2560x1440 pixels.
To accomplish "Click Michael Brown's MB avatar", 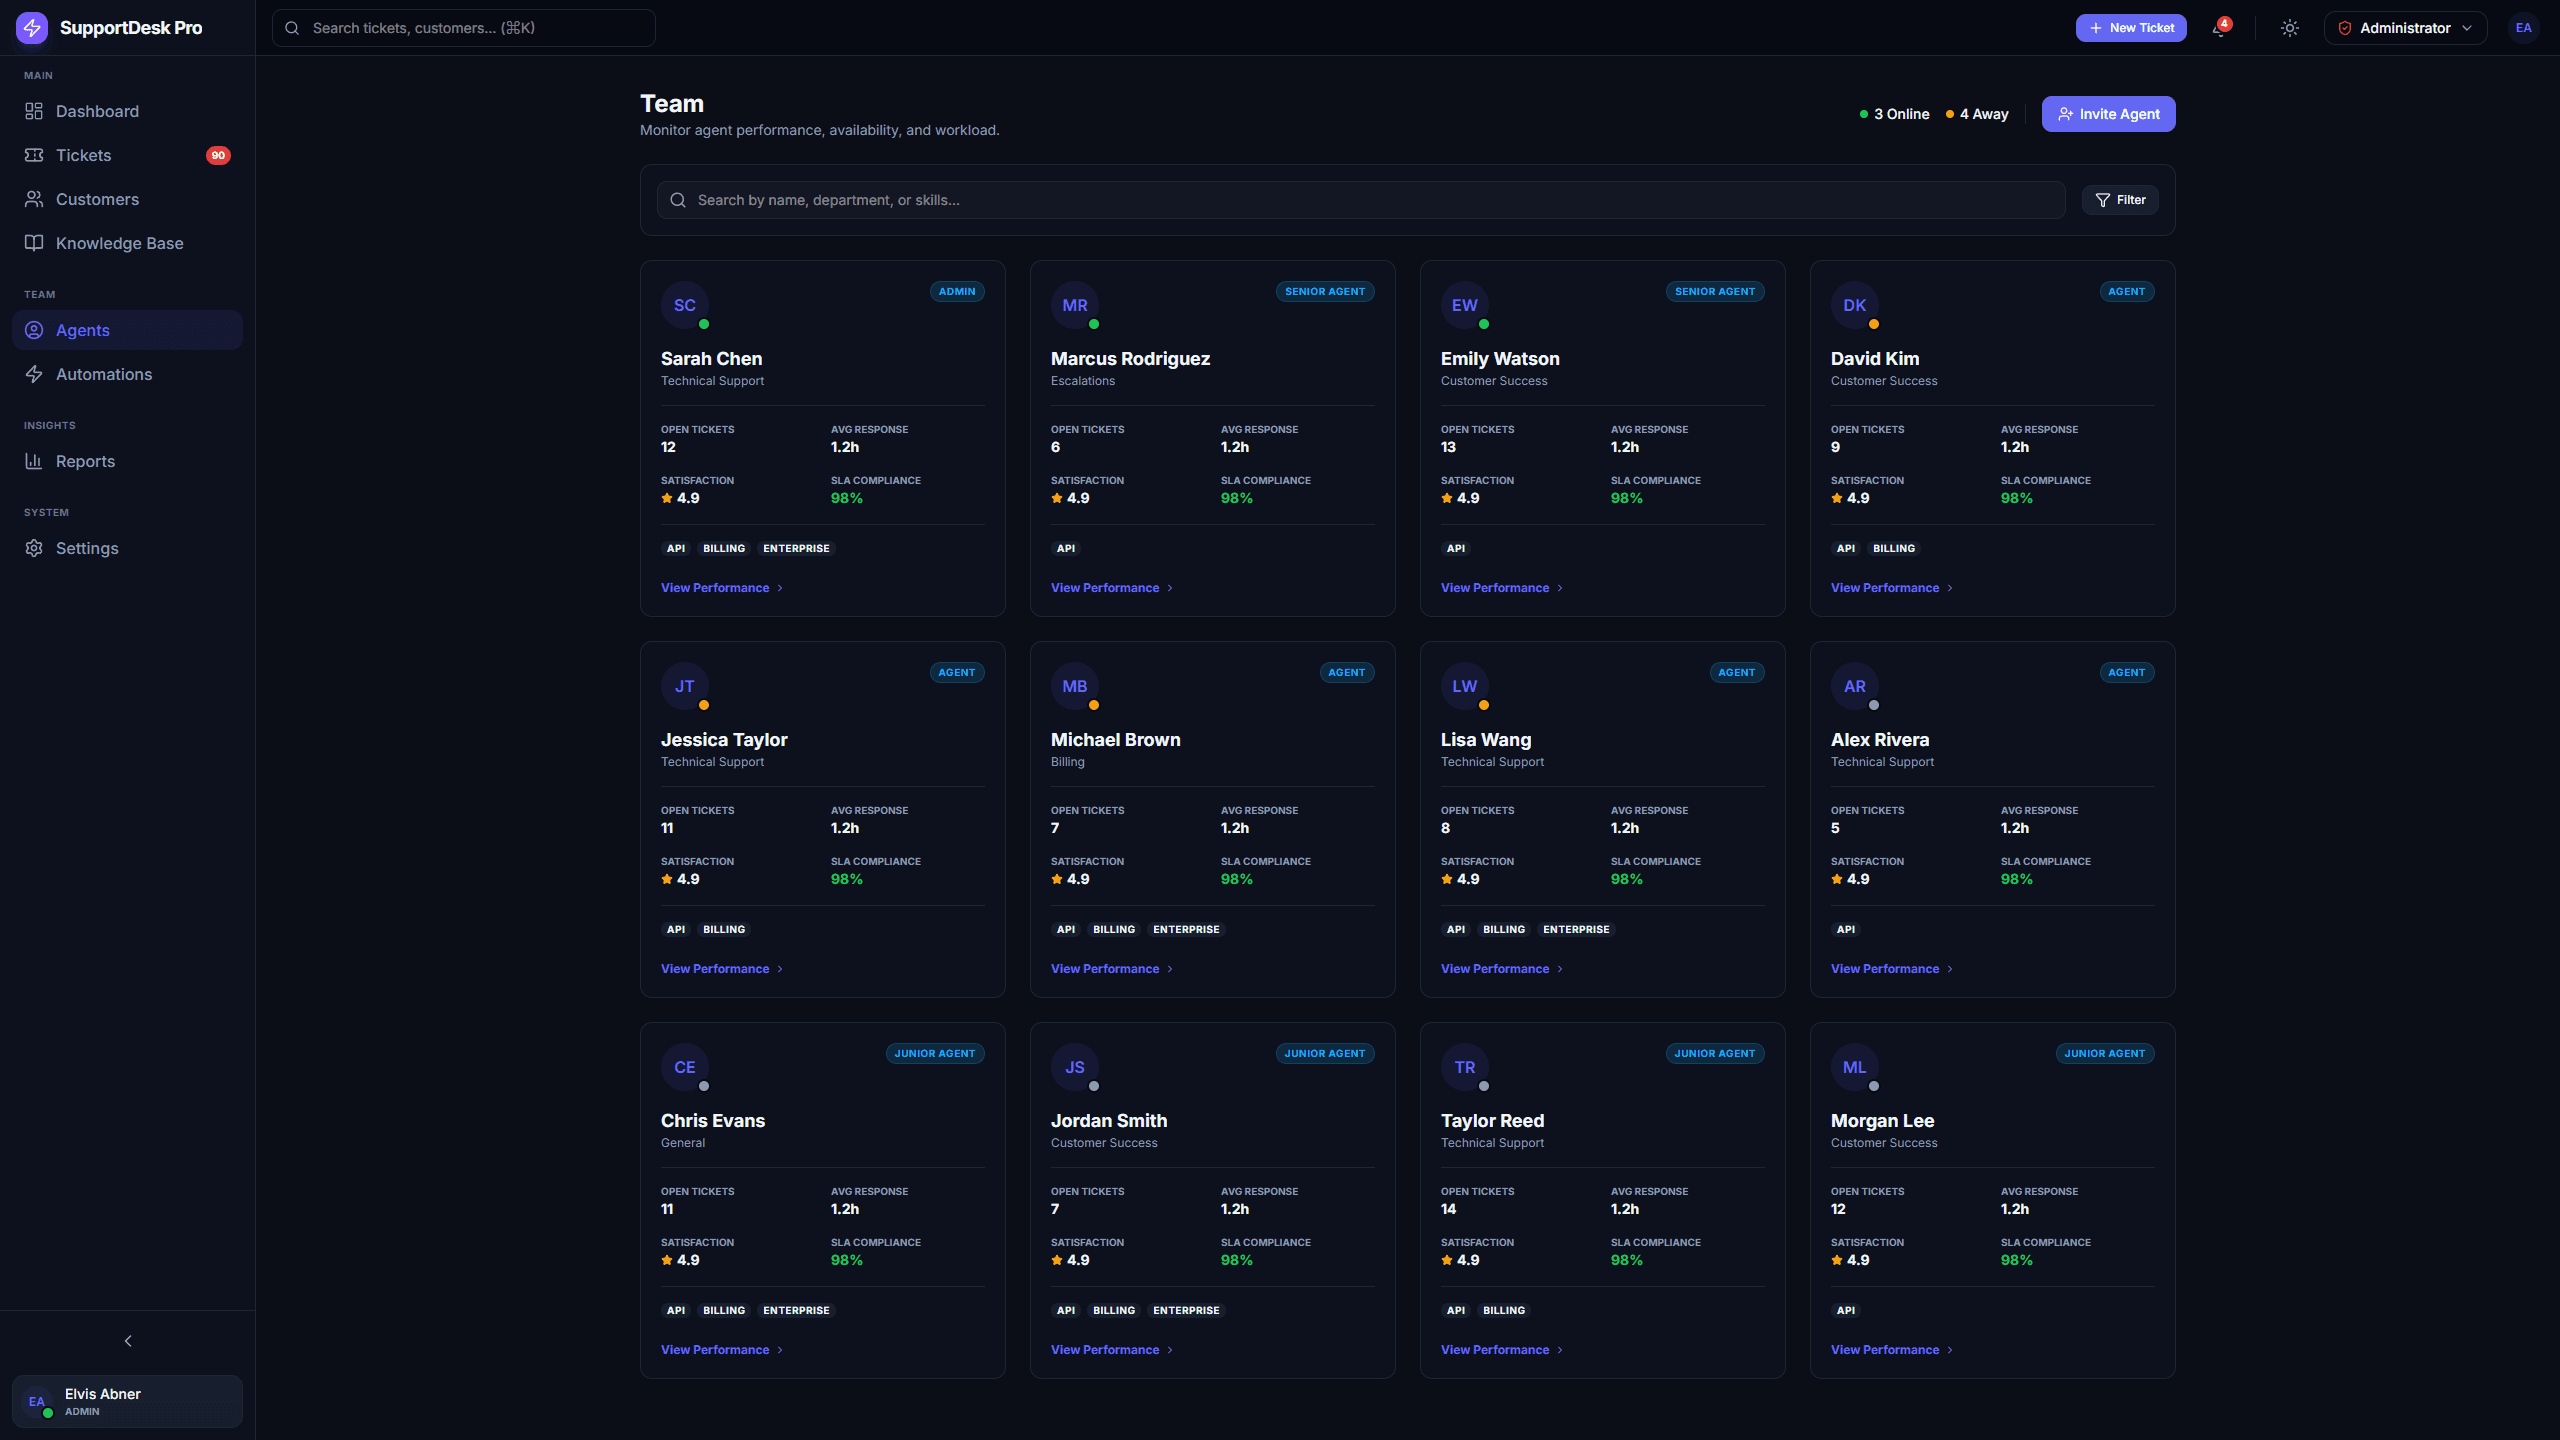I will (x=1075, y=686).
